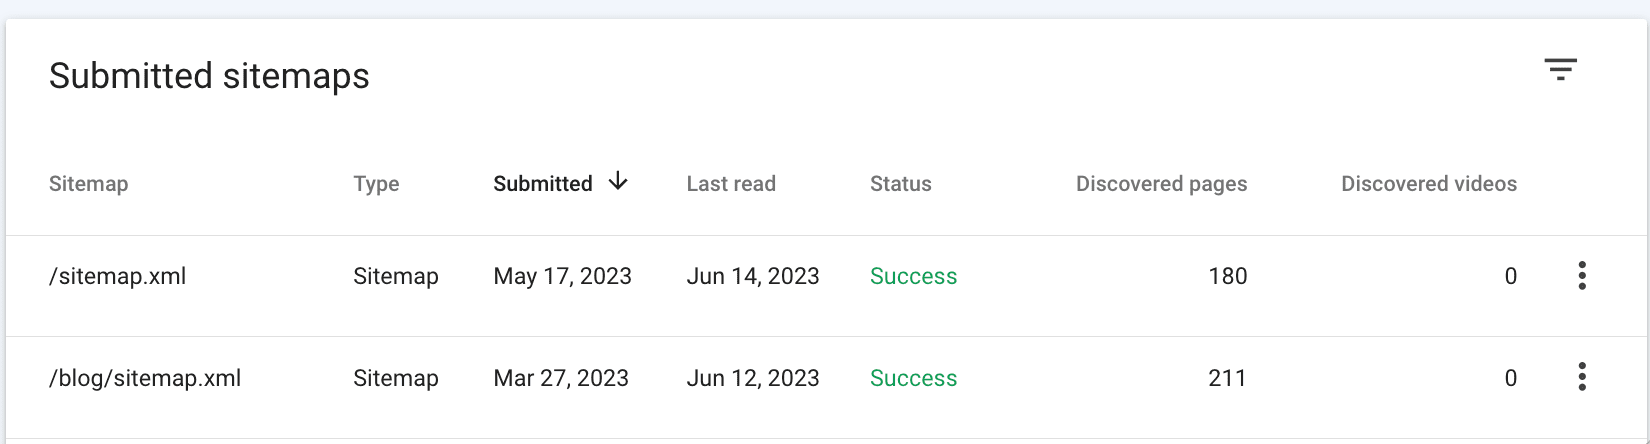This screenshot has height=444, width=1650.
Task: Click the Discovered pages column header
Action: click(1162, 184)
